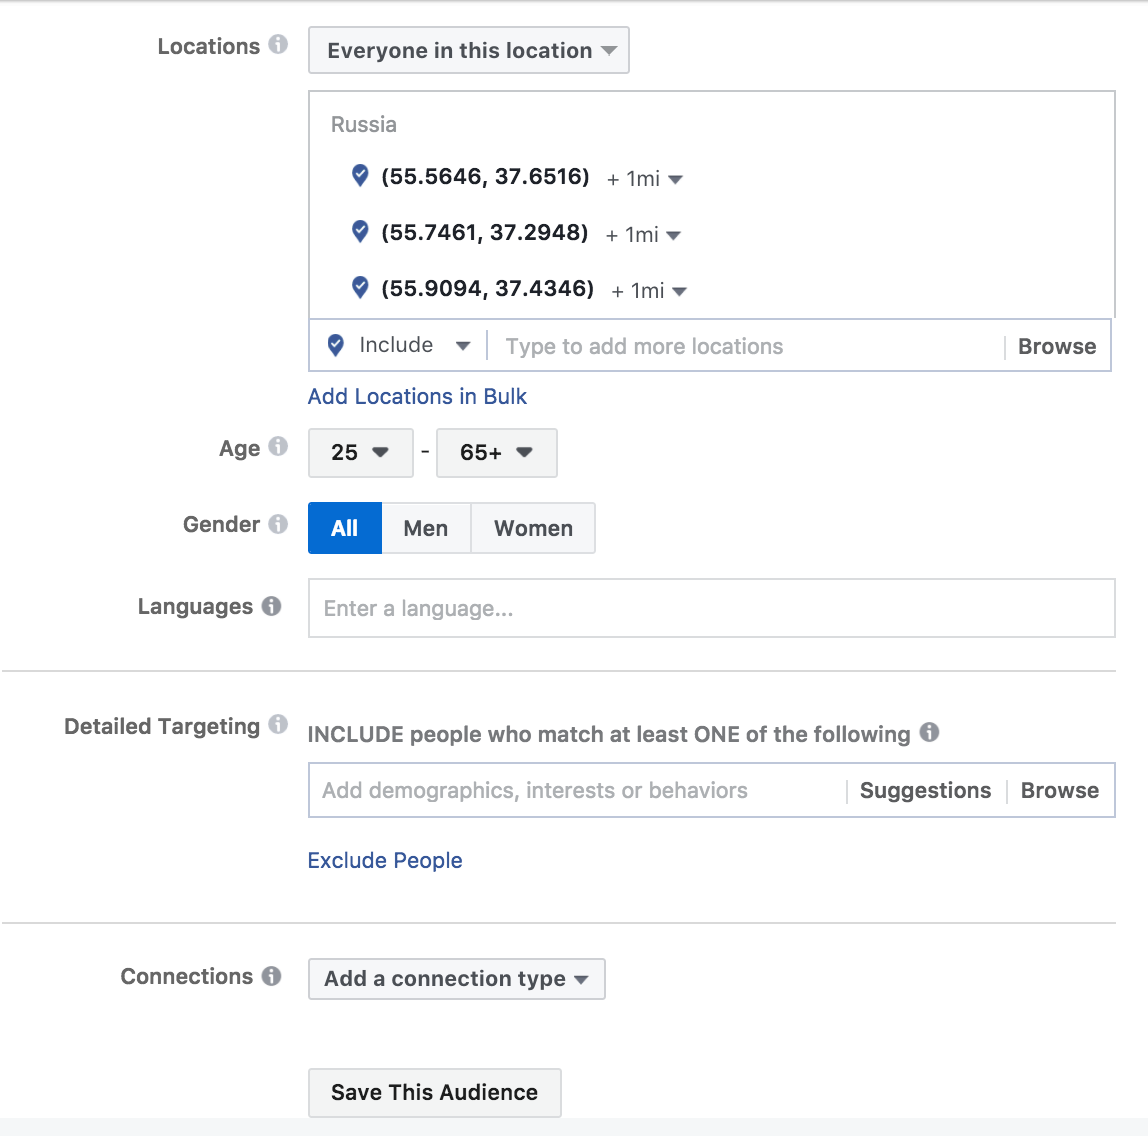Click the Detailed Targeting info icon
This screenshot has height=1136, width=1148.
[278, 724]
